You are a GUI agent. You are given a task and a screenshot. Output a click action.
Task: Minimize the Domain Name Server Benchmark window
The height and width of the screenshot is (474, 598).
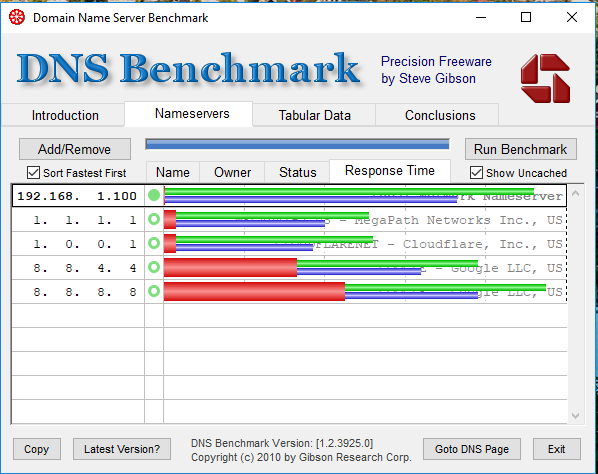481,17
